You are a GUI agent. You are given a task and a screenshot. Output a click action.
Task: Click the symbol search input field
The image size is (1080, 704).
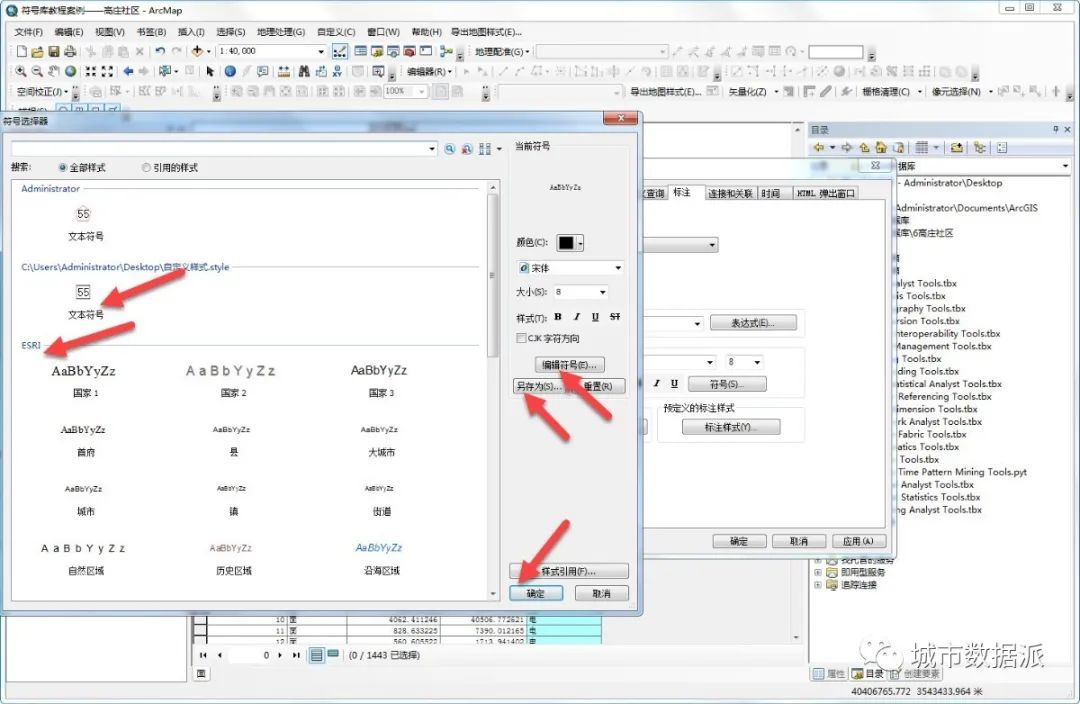pos(219,149)
